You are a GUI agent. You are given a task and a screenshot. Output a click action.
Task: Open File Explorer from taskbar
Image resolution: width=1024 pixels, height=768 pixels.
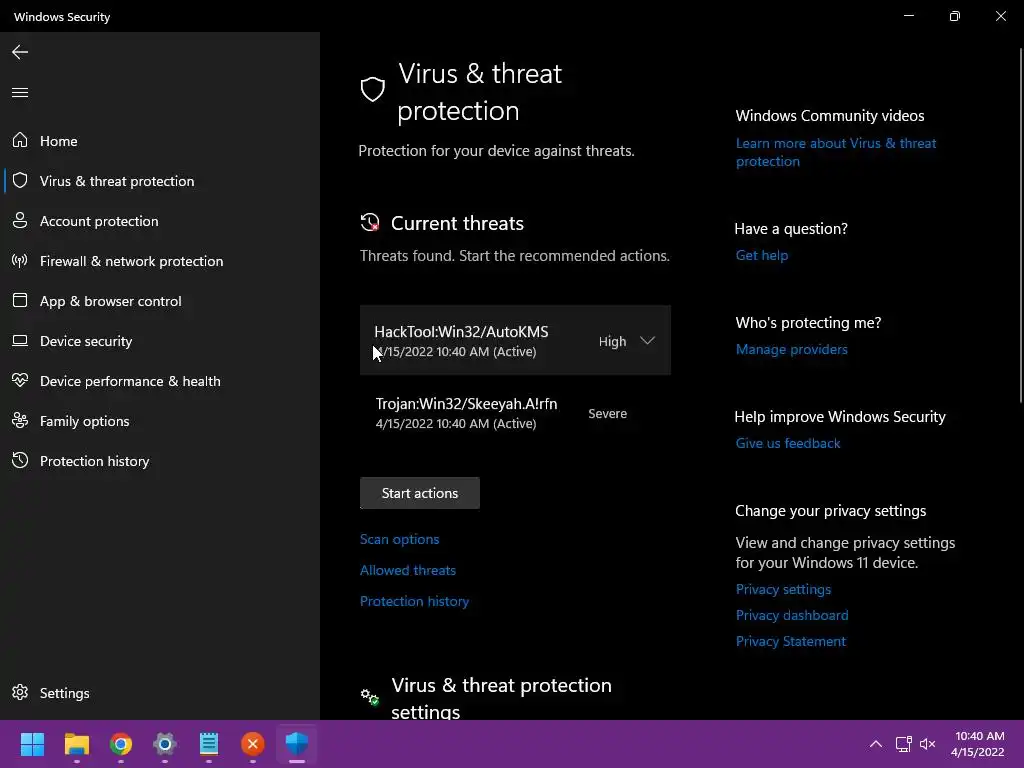(76, 744)
